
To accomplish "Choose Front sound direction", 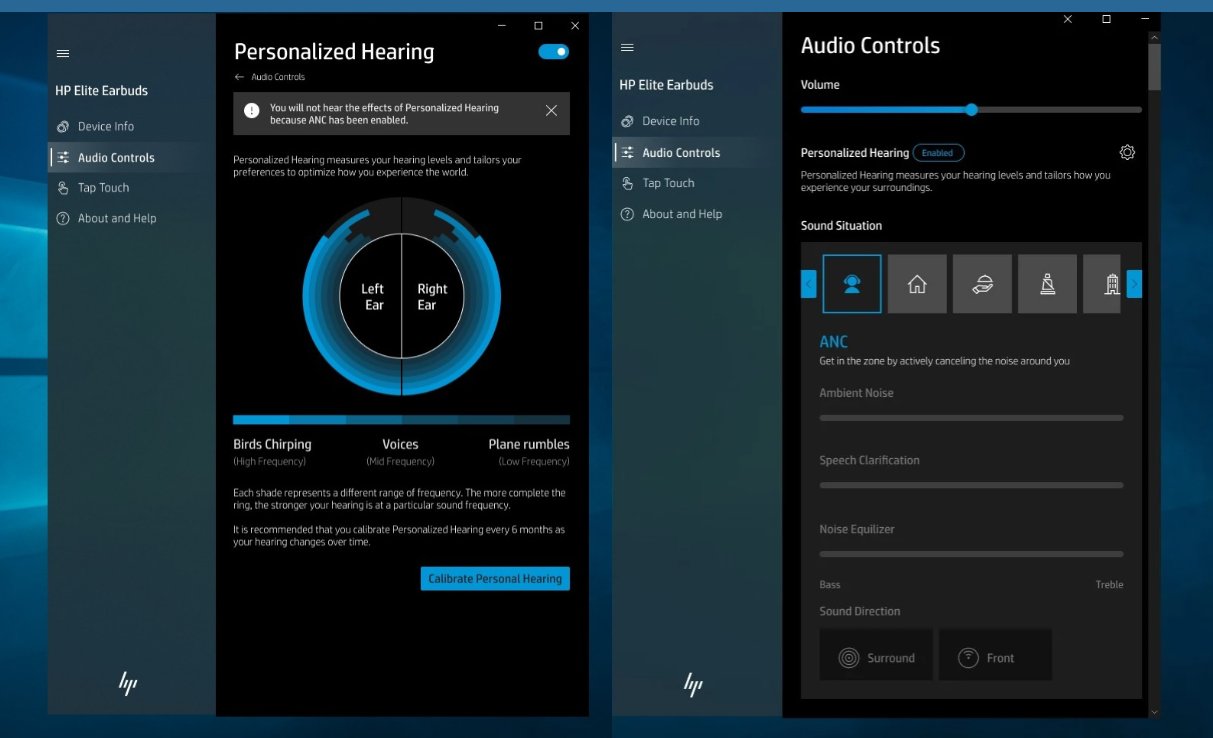I will pyautogui.click(x=995, y=655).
